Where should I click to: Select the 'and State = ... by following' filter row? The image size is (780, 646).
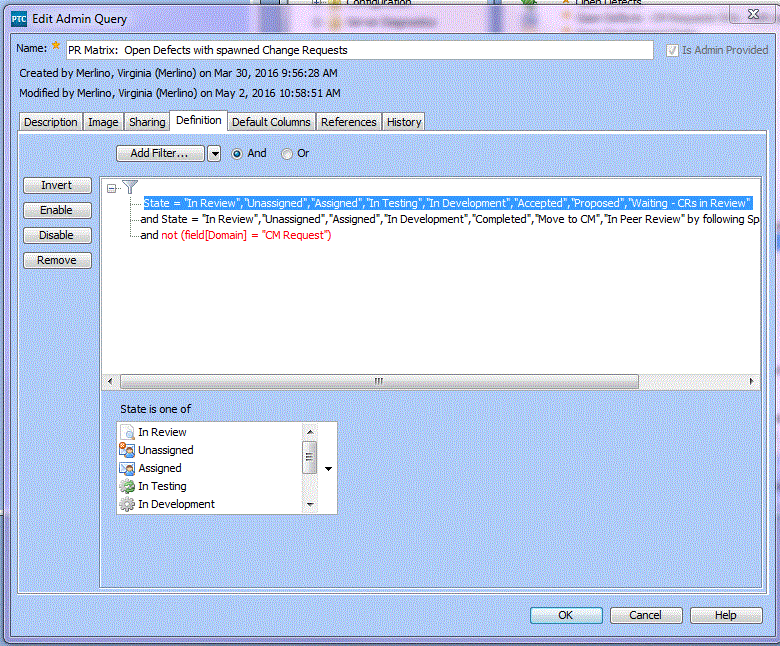pyautogui.click(x=450, y=219)
